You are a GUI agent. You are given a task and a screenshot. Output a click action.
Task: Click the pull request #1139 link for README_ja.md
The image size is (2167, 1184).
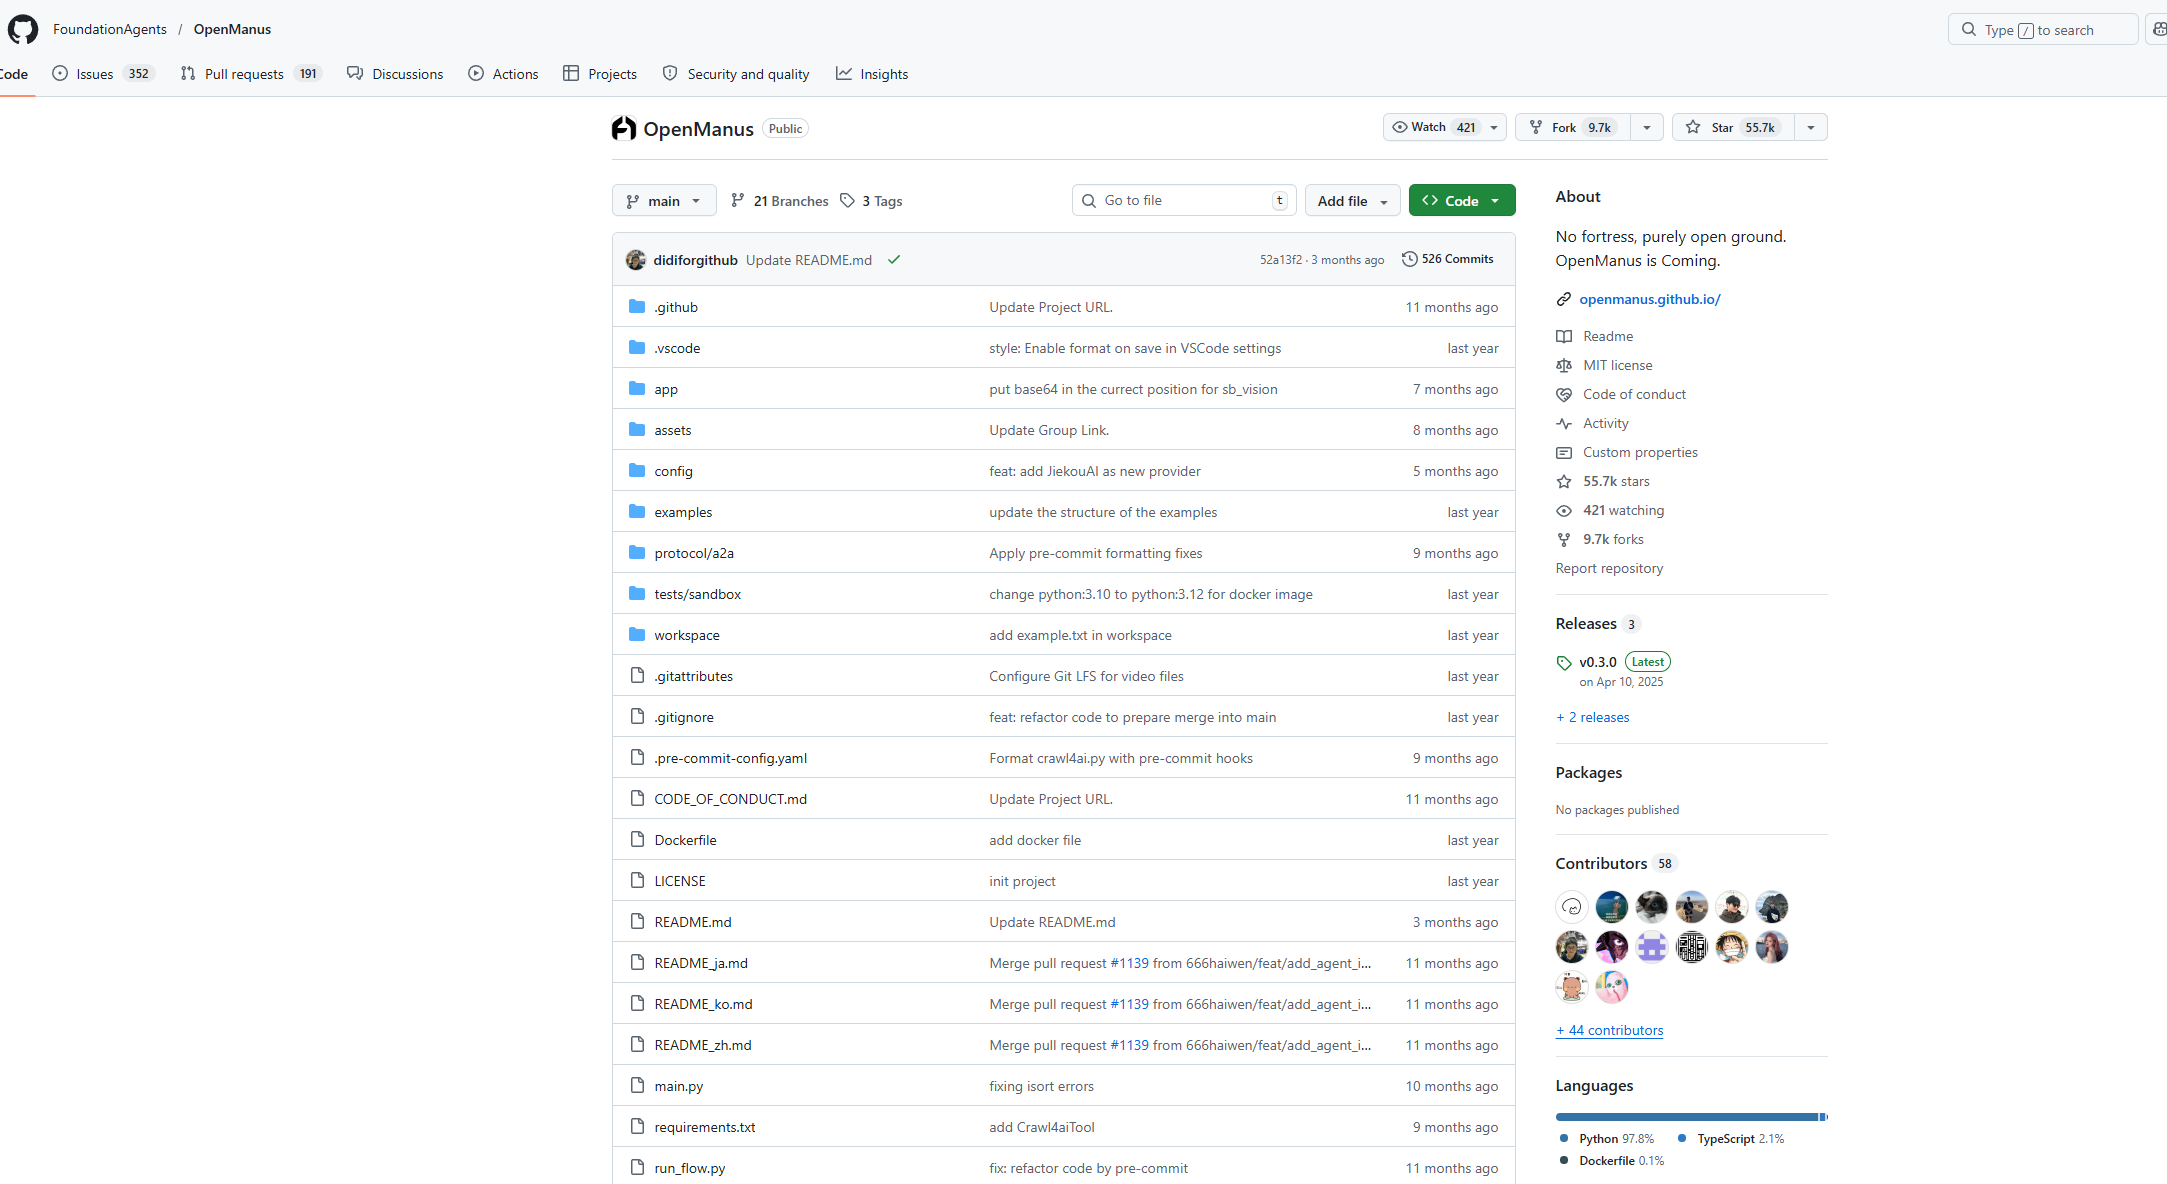(x=1130, y=963)
